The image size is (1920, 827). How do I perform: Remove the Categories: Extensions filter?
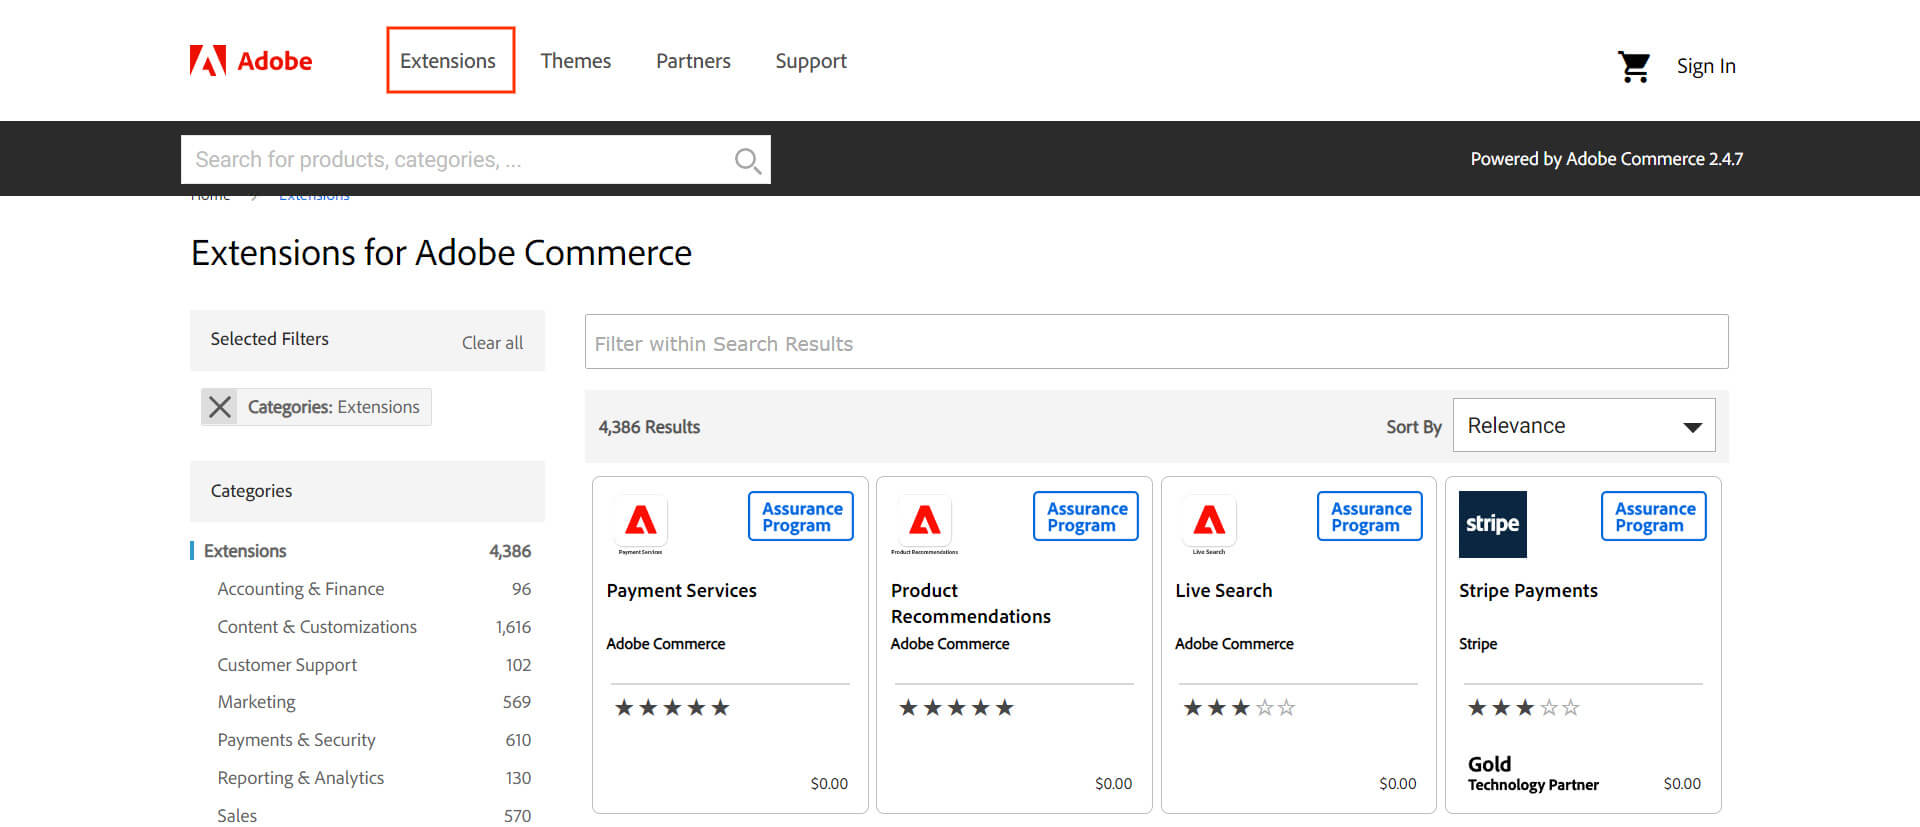click(220, 407)
